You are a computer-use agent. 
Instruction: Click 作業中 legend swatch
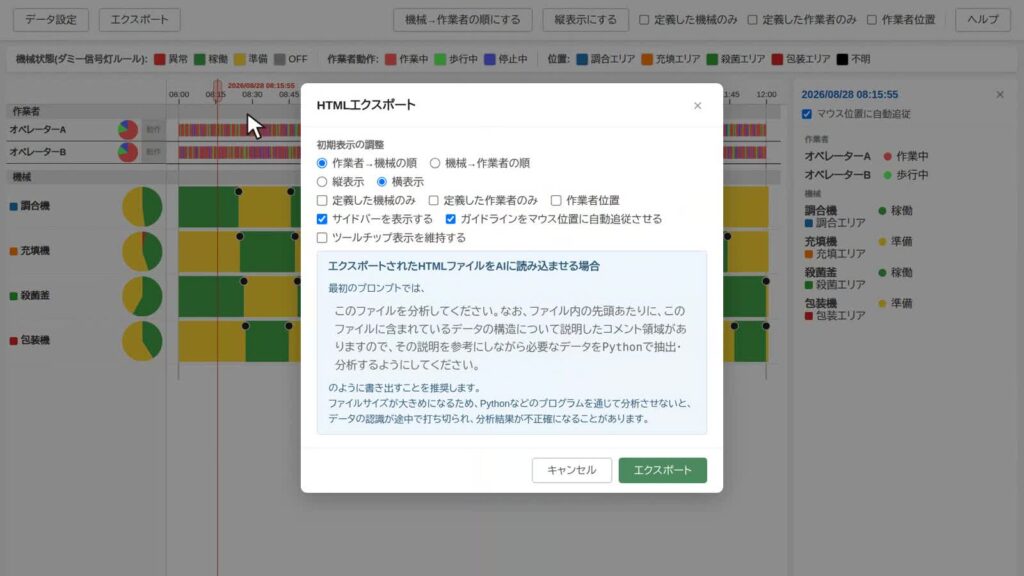[391, 59]
